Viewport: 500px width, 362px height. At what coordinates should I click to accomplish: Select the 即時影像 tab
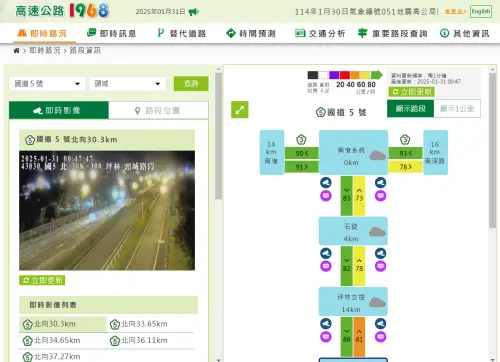pos(59,110)
